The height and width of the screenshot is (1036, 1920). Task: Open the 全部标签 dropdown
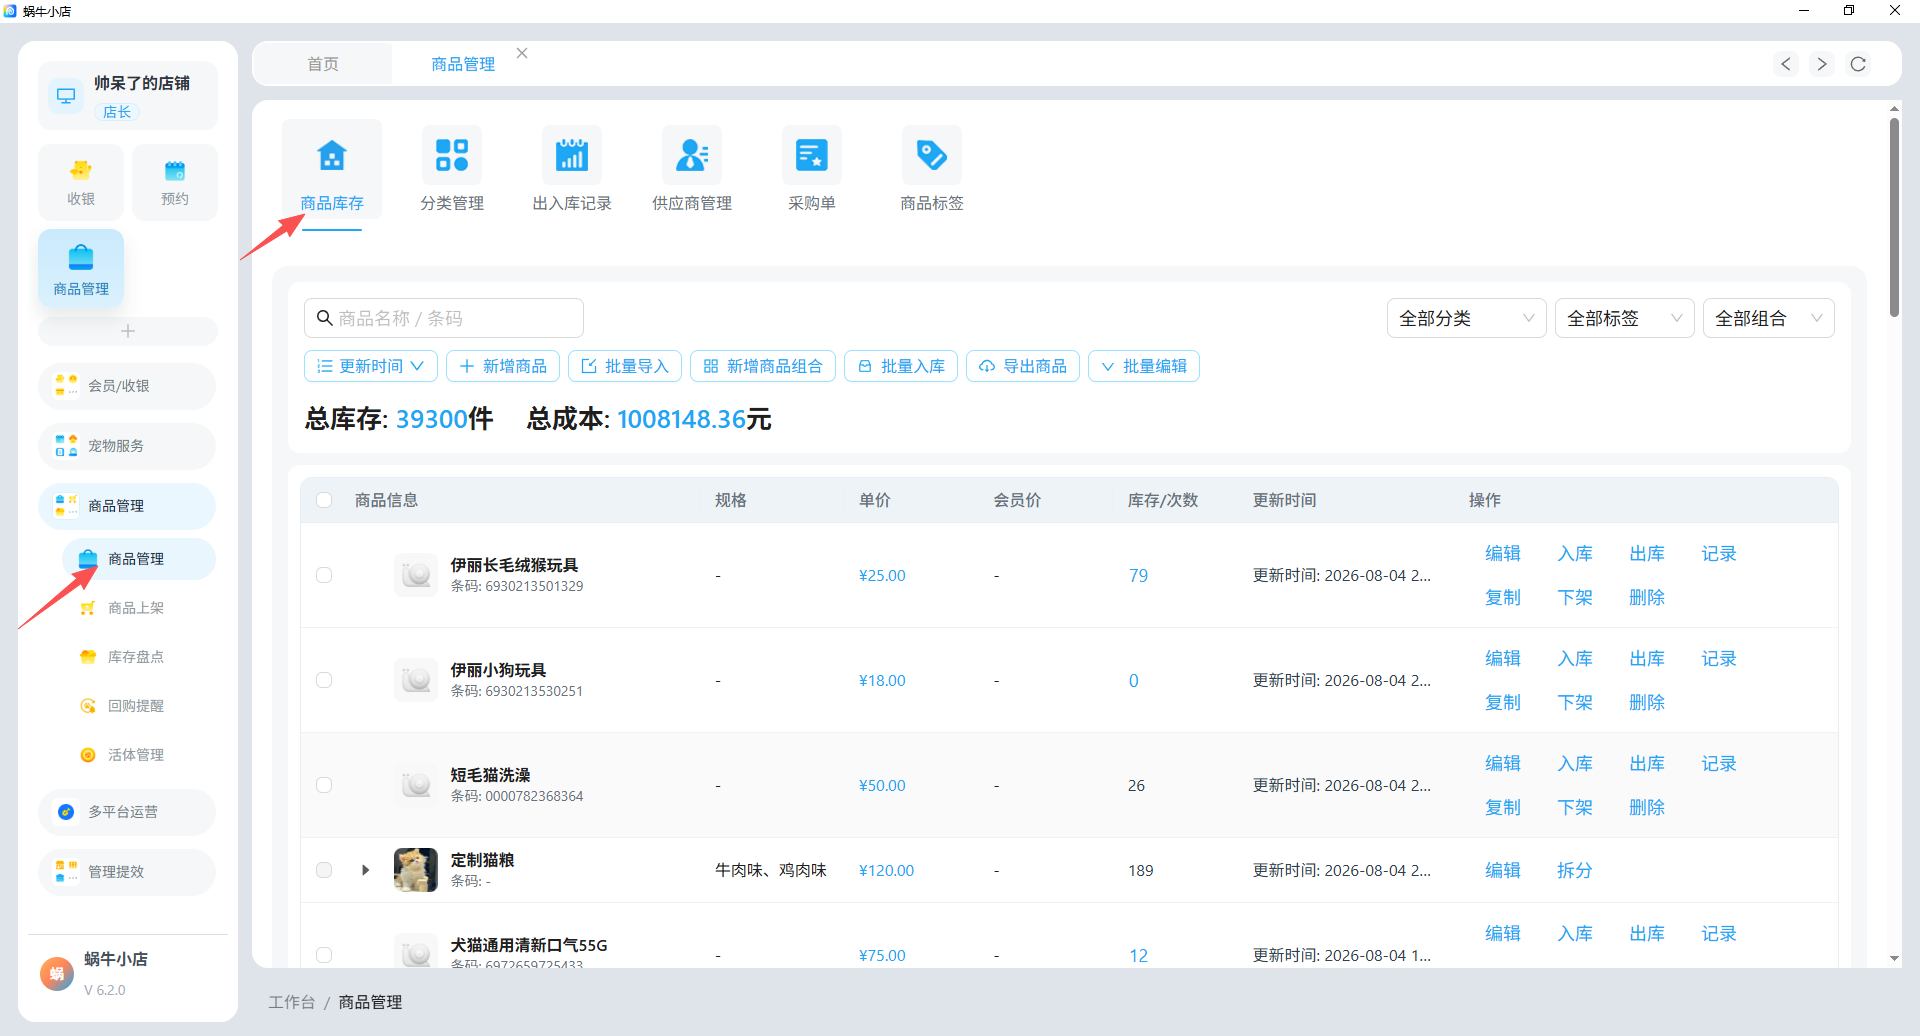1624,318
